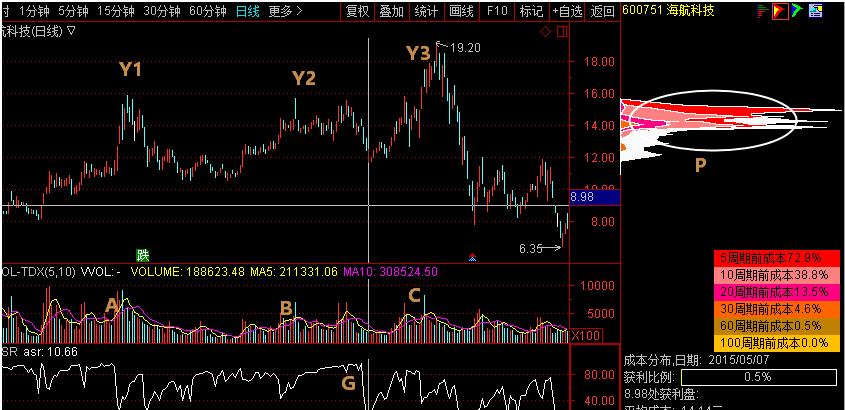Image resolution: width=845 pixels, height=410 pixels.
Task: Click the 复权 button
Action: click(x=357, y=11)
